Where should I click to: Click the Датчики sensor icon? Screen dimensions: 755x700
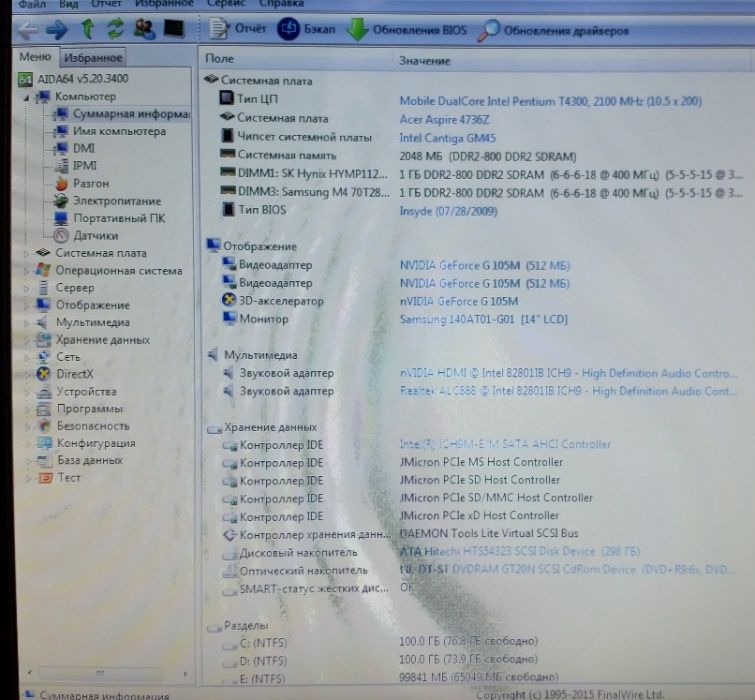(x=61, y=235)
